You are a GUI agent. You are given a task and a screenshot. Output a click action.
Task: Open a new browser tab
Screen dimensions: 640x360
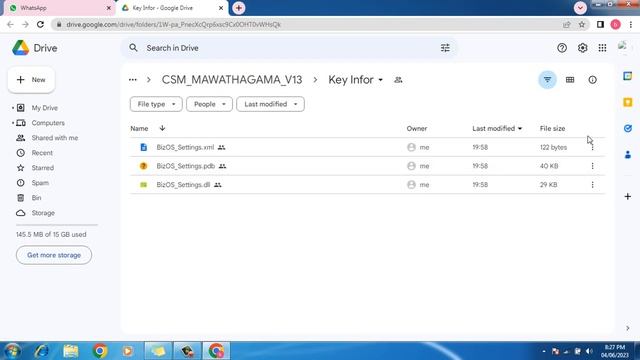[x=239, y=8]
